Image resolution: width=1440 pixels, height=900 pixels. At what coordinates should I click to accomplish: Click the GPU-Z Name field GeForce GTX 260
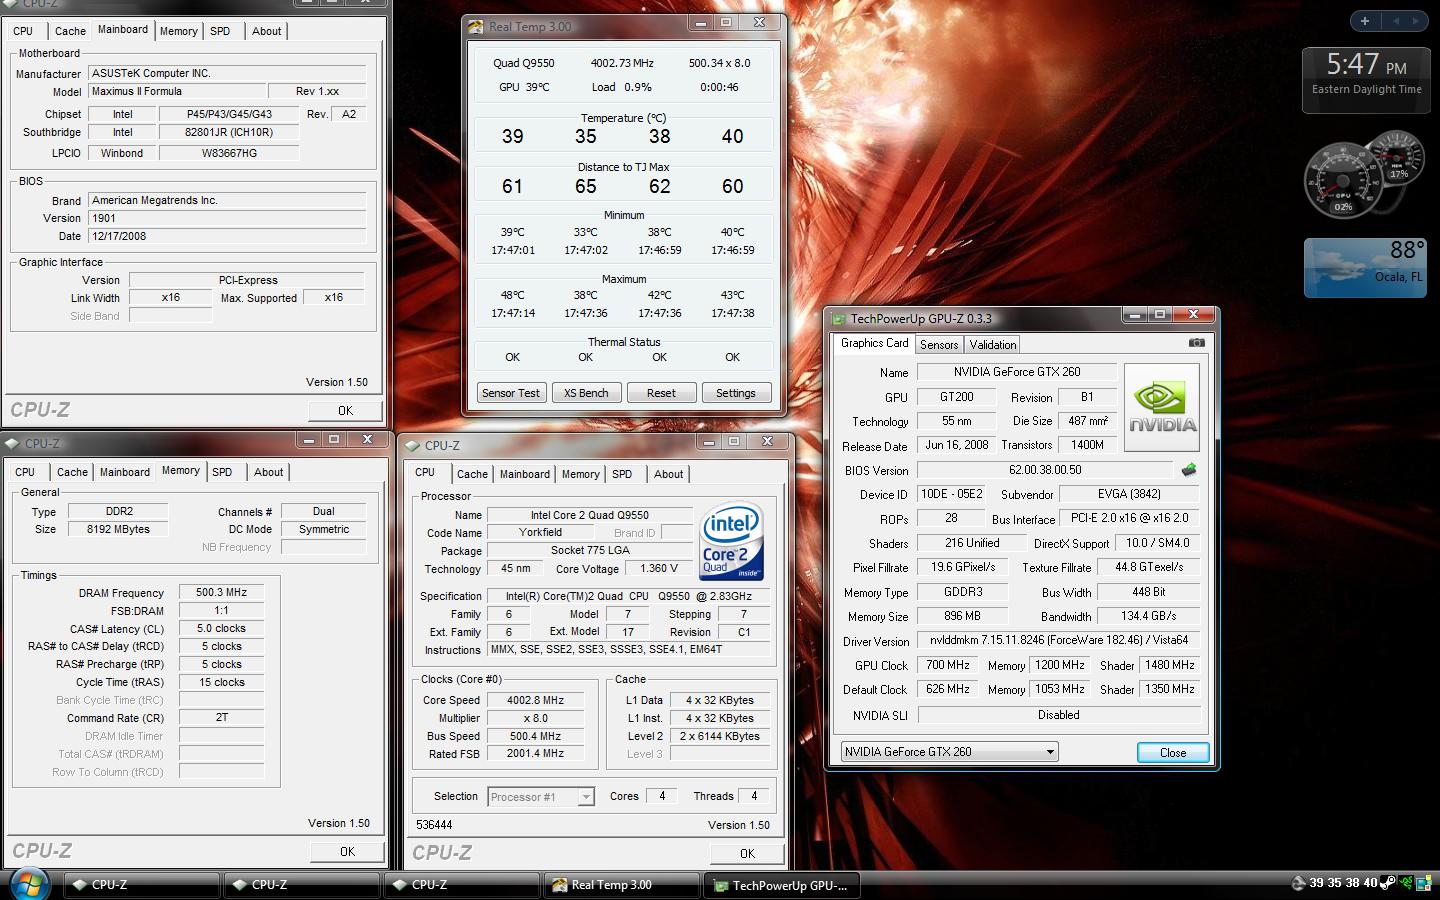click(x=1017, y=372)
